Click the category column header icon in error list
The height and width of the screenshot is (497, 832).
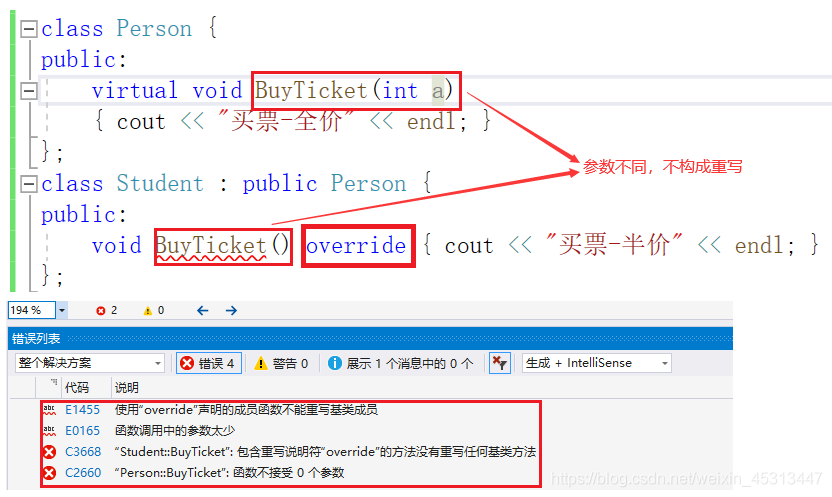pyautogui.click(x=53, y=382)
